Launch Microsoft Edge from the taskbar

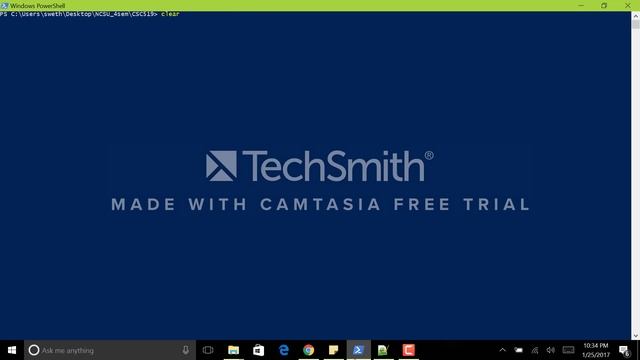[x=284, y=350]
